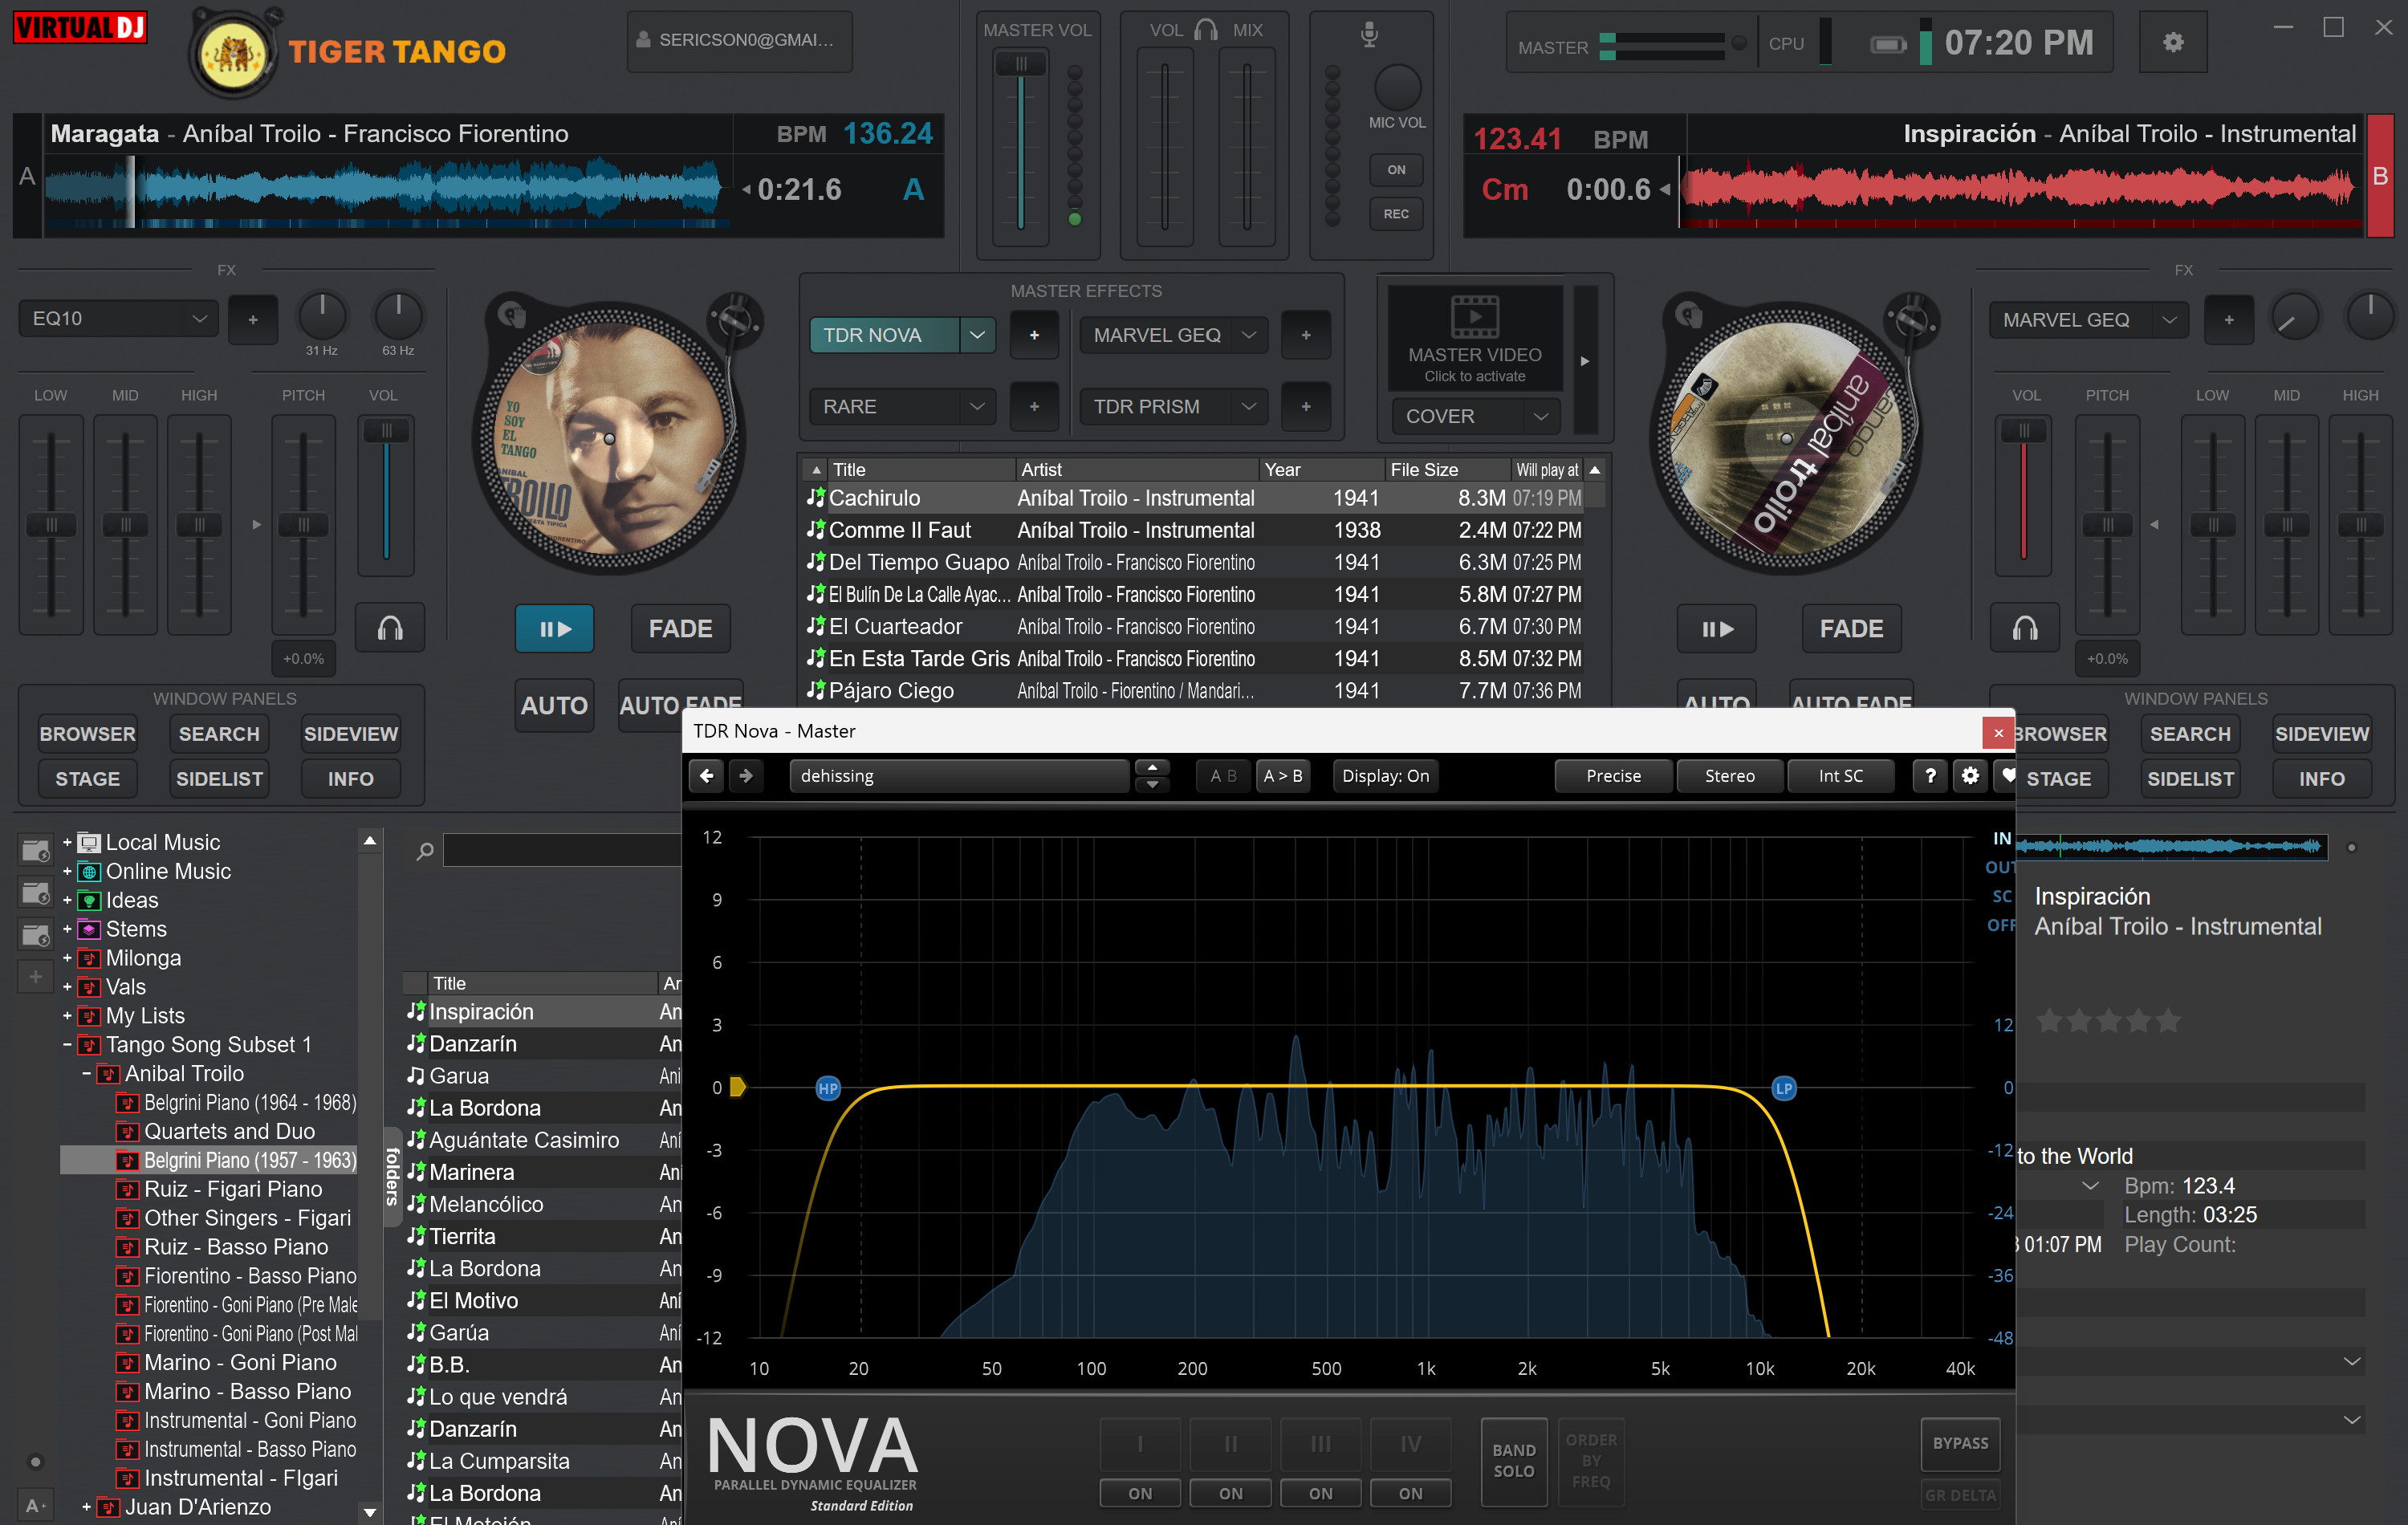Click the TDR Nova previous preset arrow
Image resolution: width=2408 pixels, height=1525 pixels.
[707, 776]
